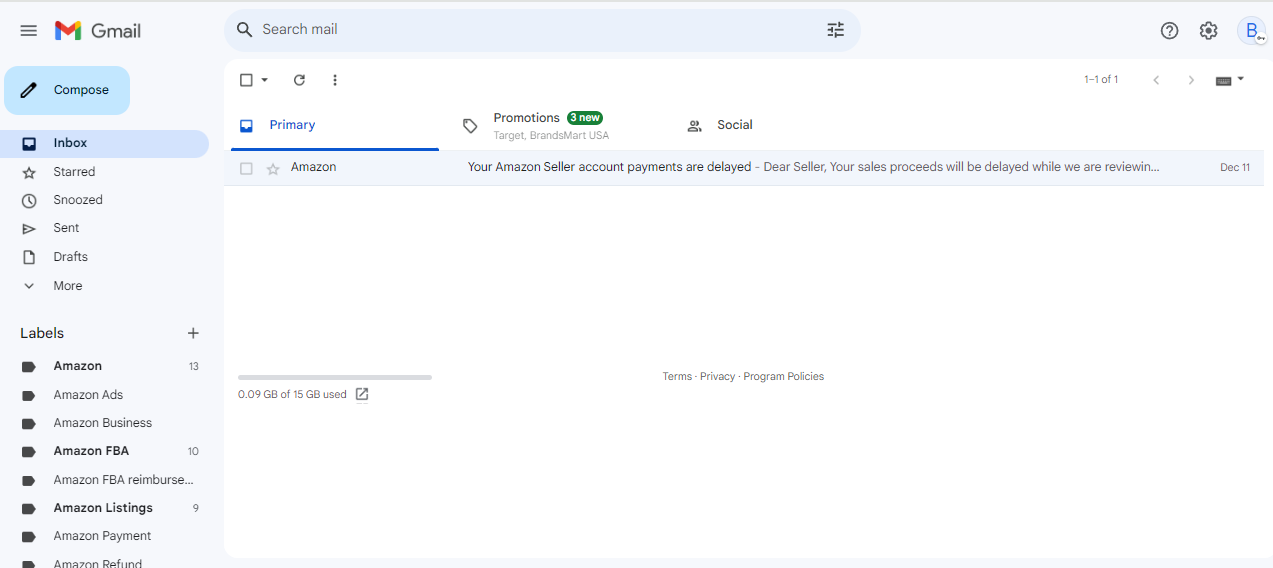Click the Social tab people icon
Screen dimensions: 1273x568
[694, 126]
